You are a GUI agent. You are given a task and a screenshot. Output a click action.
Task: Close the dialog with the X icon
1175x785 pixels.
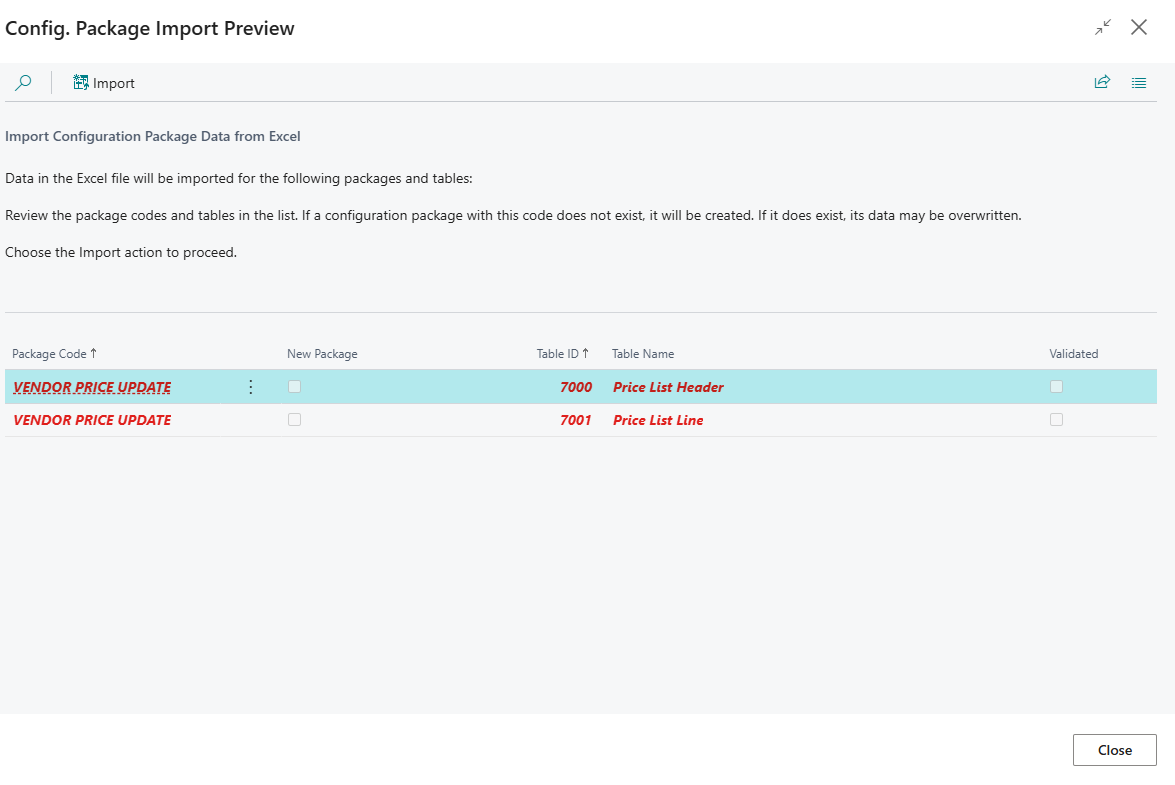pos(1139,28)
